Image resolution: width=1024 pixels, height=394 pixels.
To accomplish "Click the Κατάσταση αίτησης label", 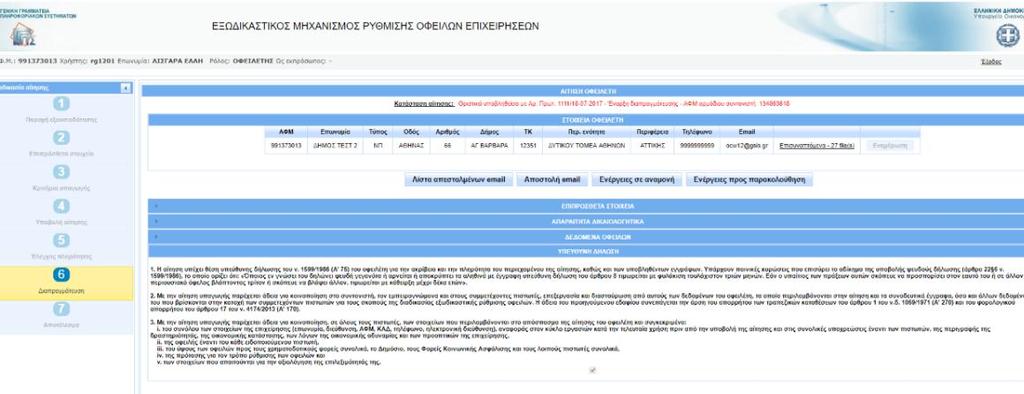I will [x=424, y=103].
